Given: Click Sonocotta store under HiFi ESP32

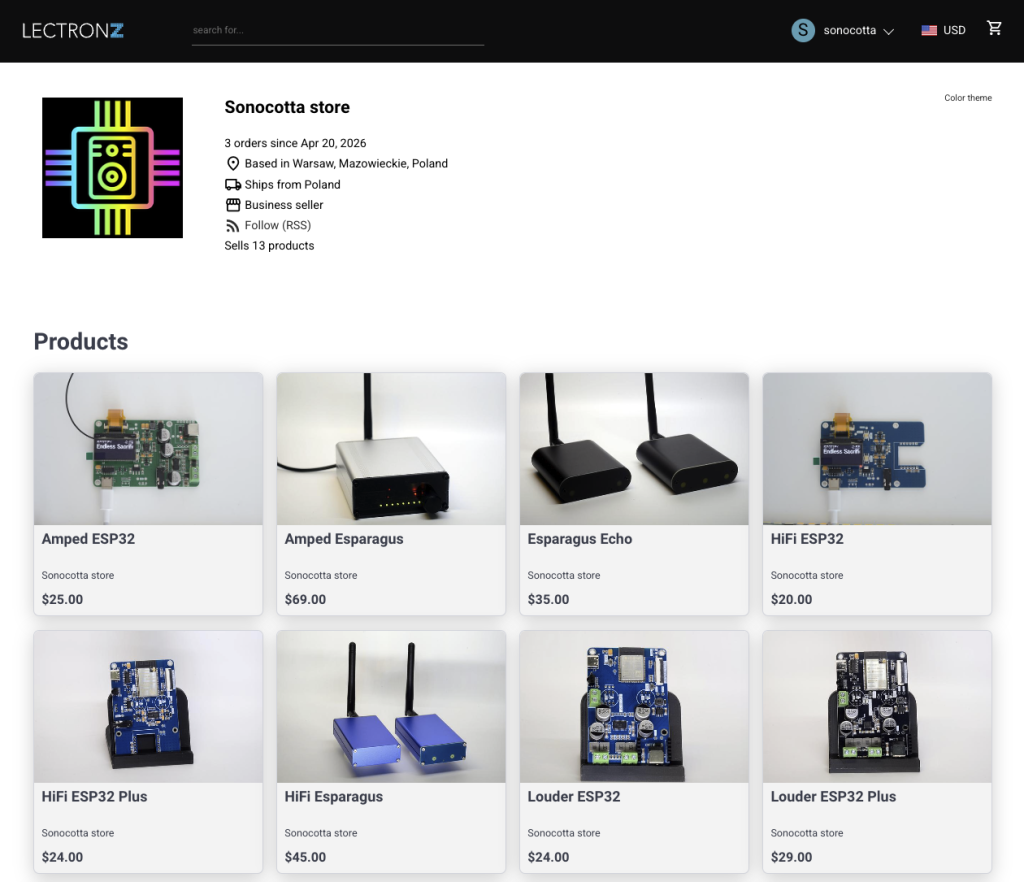Looking at the screenshot, I should tap(807, 576).
